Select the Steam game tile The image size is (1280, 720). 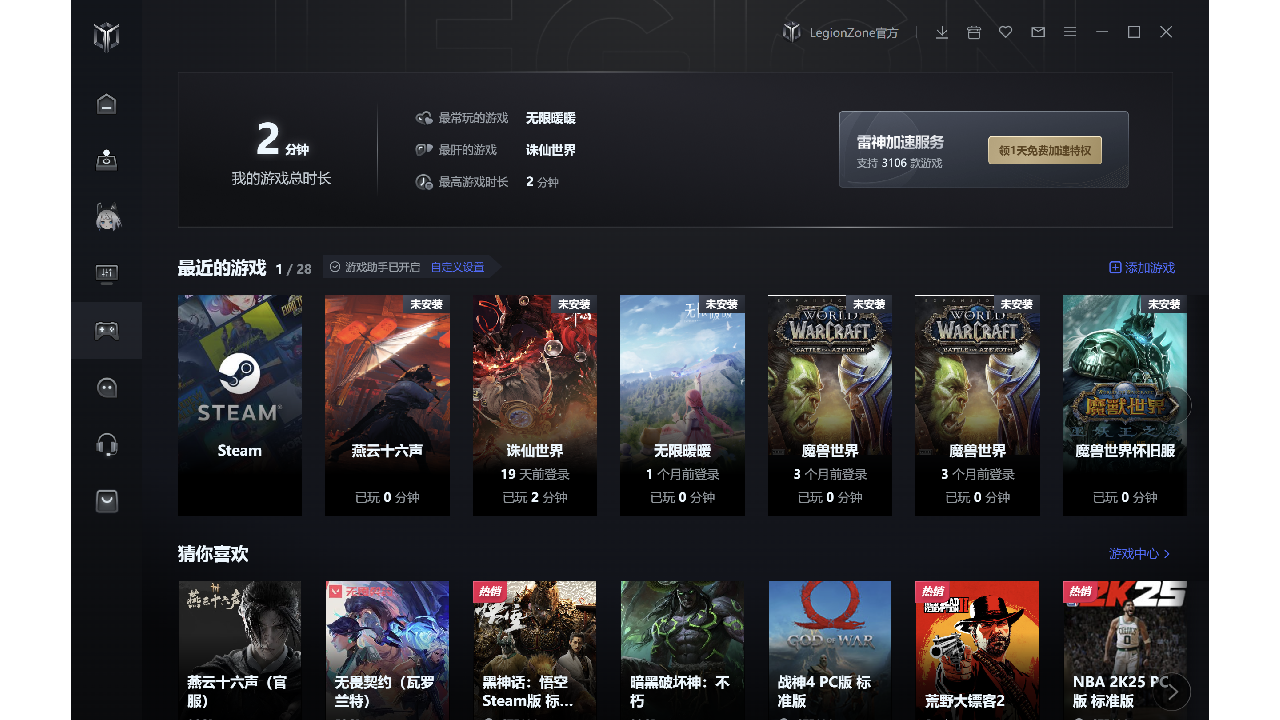tap(240, 405)
